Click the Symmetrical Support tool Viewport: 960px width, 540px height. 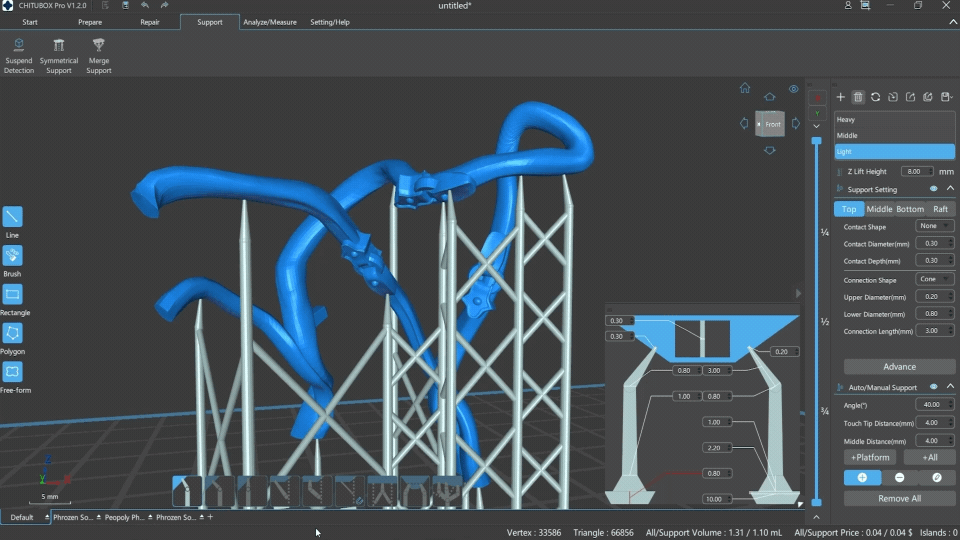59,46
